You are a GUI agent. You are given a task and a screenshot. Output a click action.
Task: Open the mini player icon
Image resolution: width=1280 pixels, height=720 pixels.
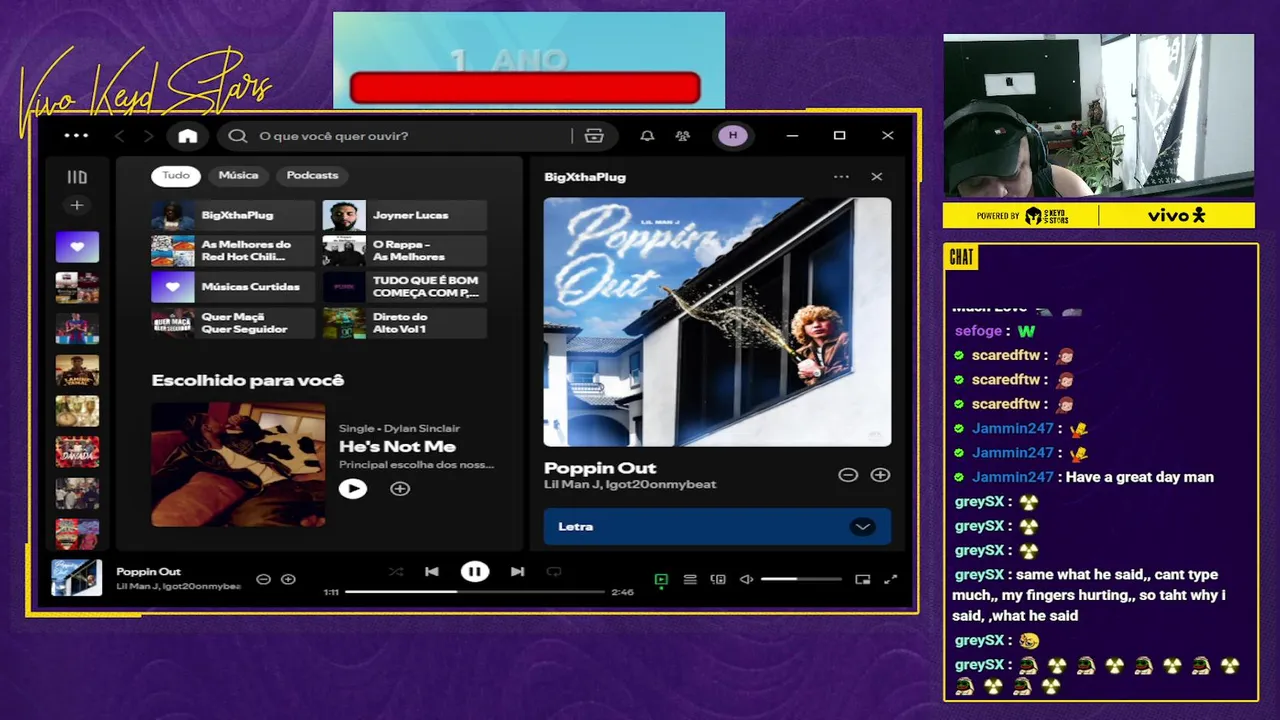tap(863, 579)
